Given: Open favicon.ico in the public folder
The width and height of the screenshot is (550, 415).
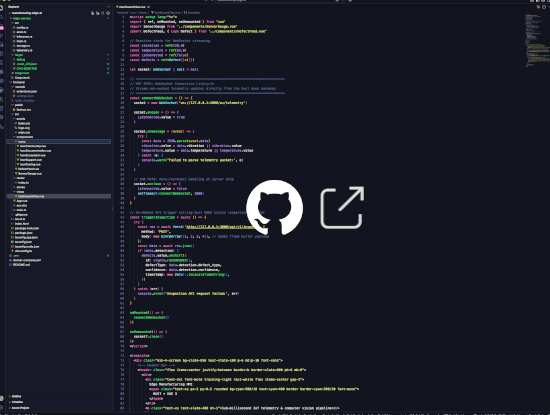Looking at the screenshot, I should 24,109.
